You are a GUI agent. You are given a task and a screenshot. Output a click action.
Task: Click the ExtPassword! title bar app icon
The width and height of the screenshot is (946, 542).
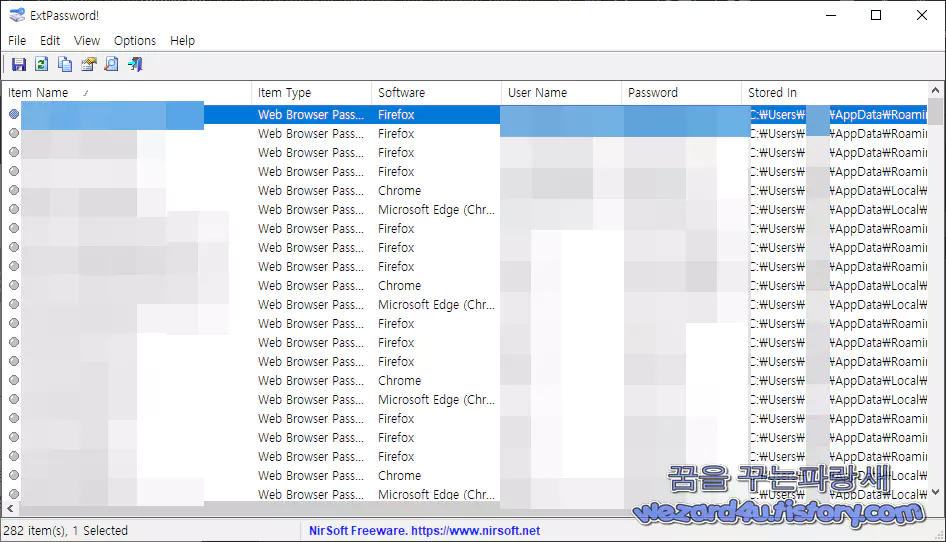point(17,15)
